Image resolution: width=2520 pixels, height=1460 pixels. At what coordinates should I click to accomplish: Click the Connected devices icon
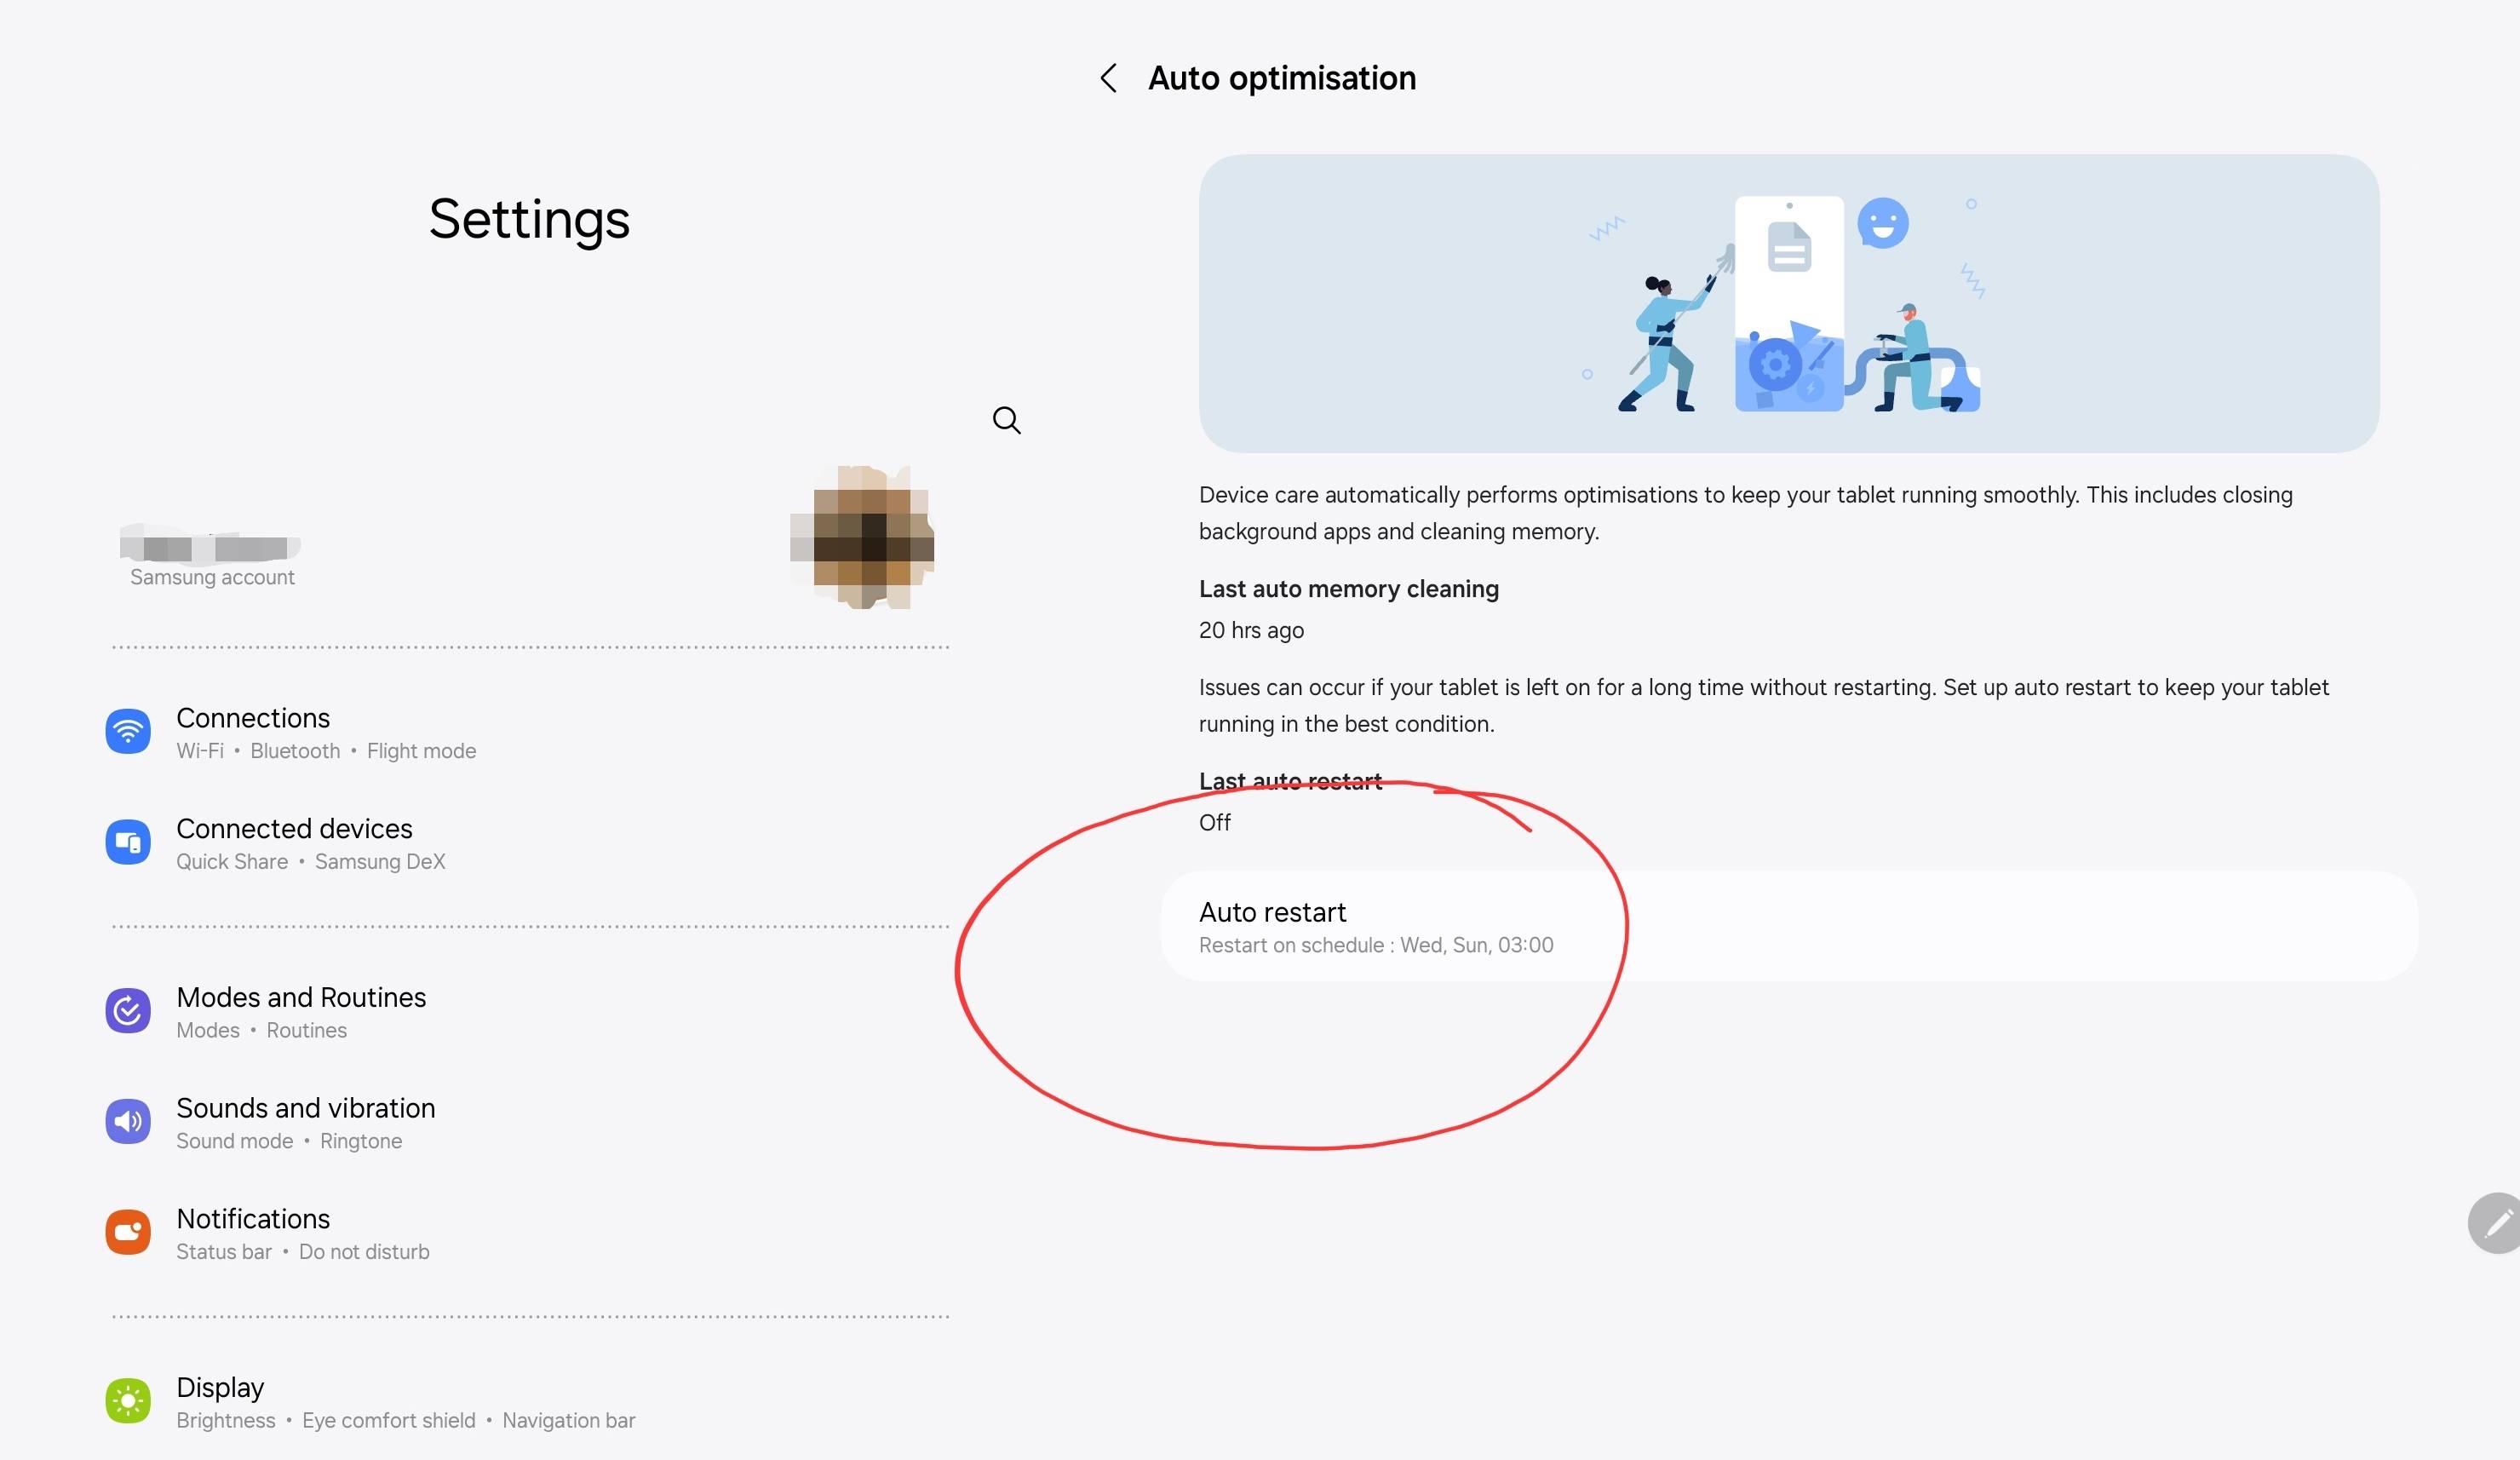(x=128, y=842)
